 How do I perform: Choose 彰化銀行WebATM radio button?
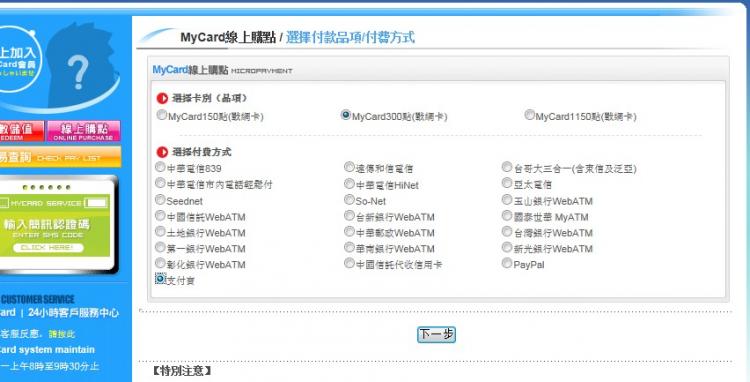[160, 263]
